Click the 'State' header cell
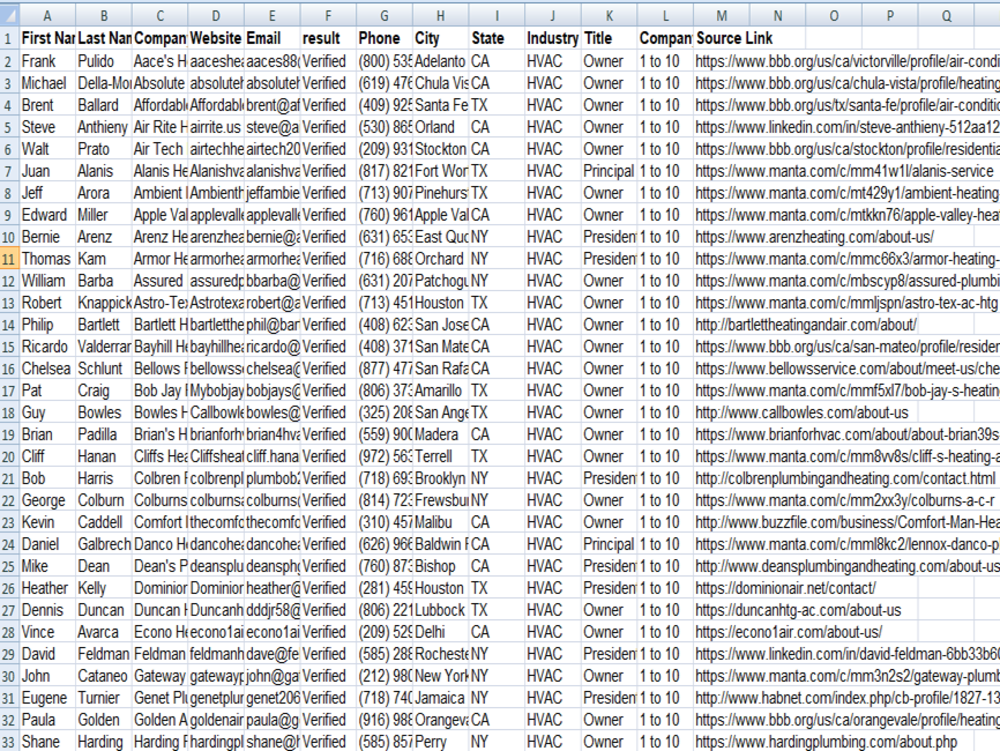The width and height of the screenshot is (1000, 751). pyautogui.click(x=497, y=38)
